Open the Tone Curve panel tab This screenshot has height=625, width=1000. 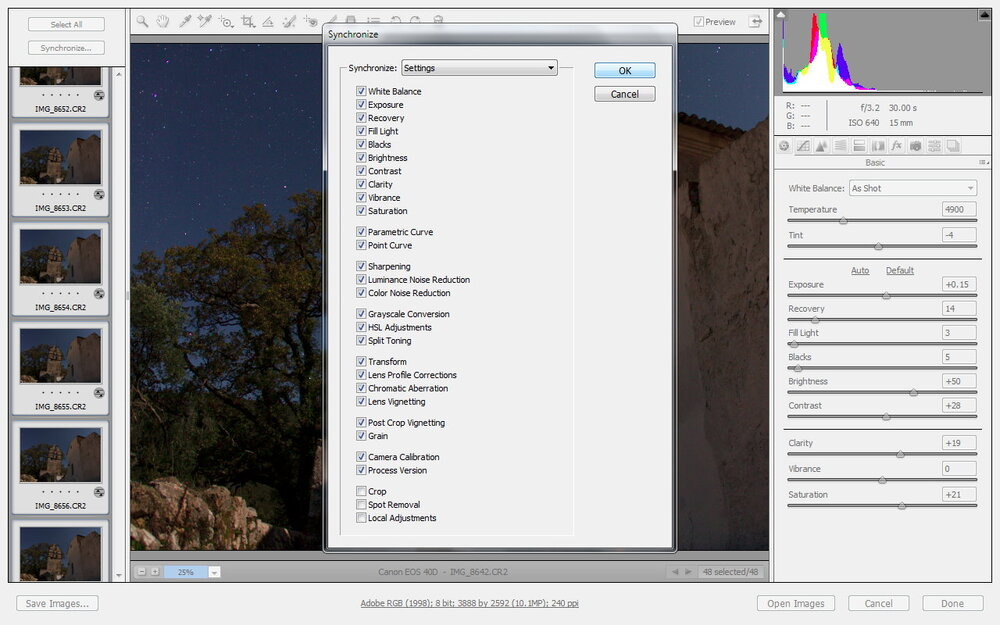(x=803, y=146)
